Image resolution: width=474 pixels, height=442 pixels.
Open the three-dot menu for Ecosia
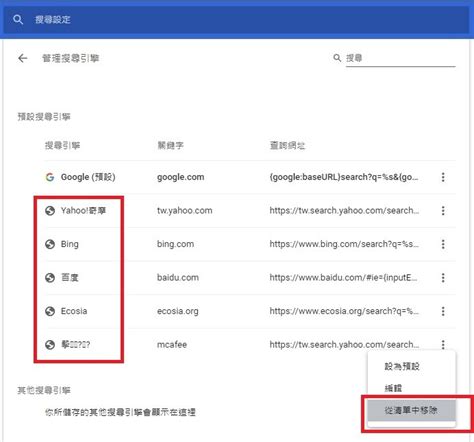tap(443, 311)
